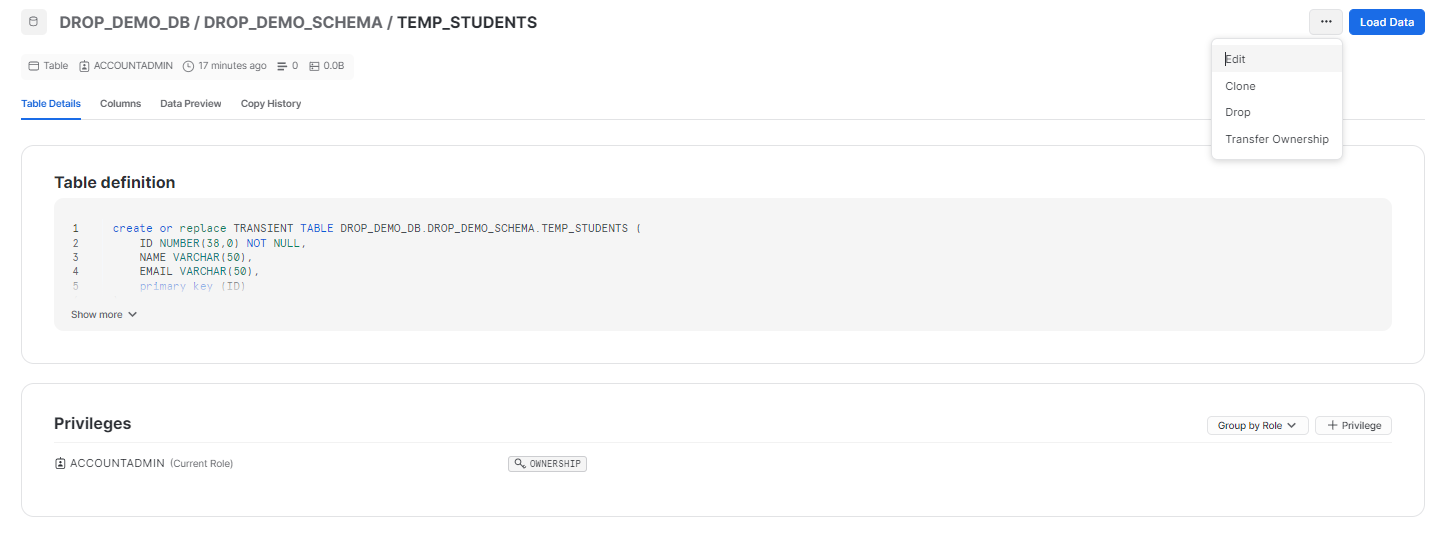Click the Table type icon
The height and width of the screenshot is (543, 1440).
pos(34,66)
